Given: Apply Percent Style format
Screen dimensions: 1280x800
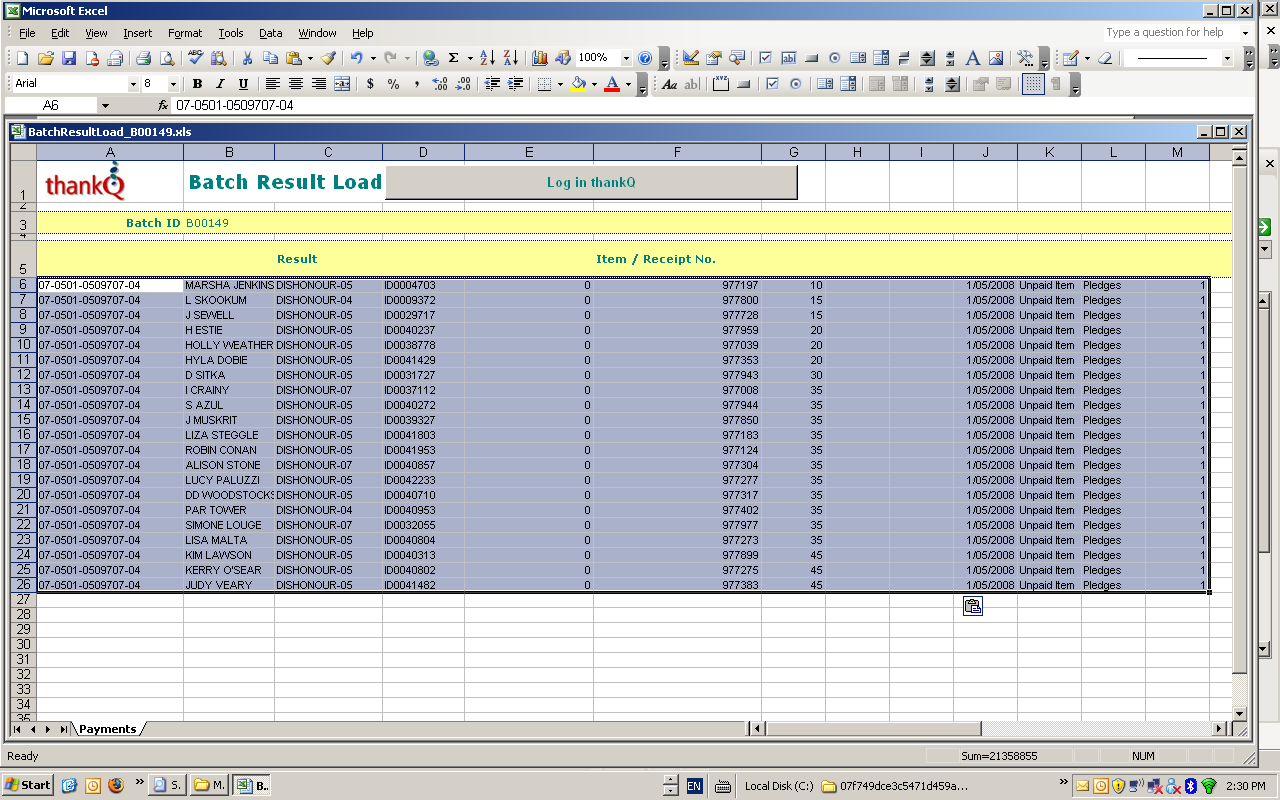Looking at the screenshot, I should point(393,84).
